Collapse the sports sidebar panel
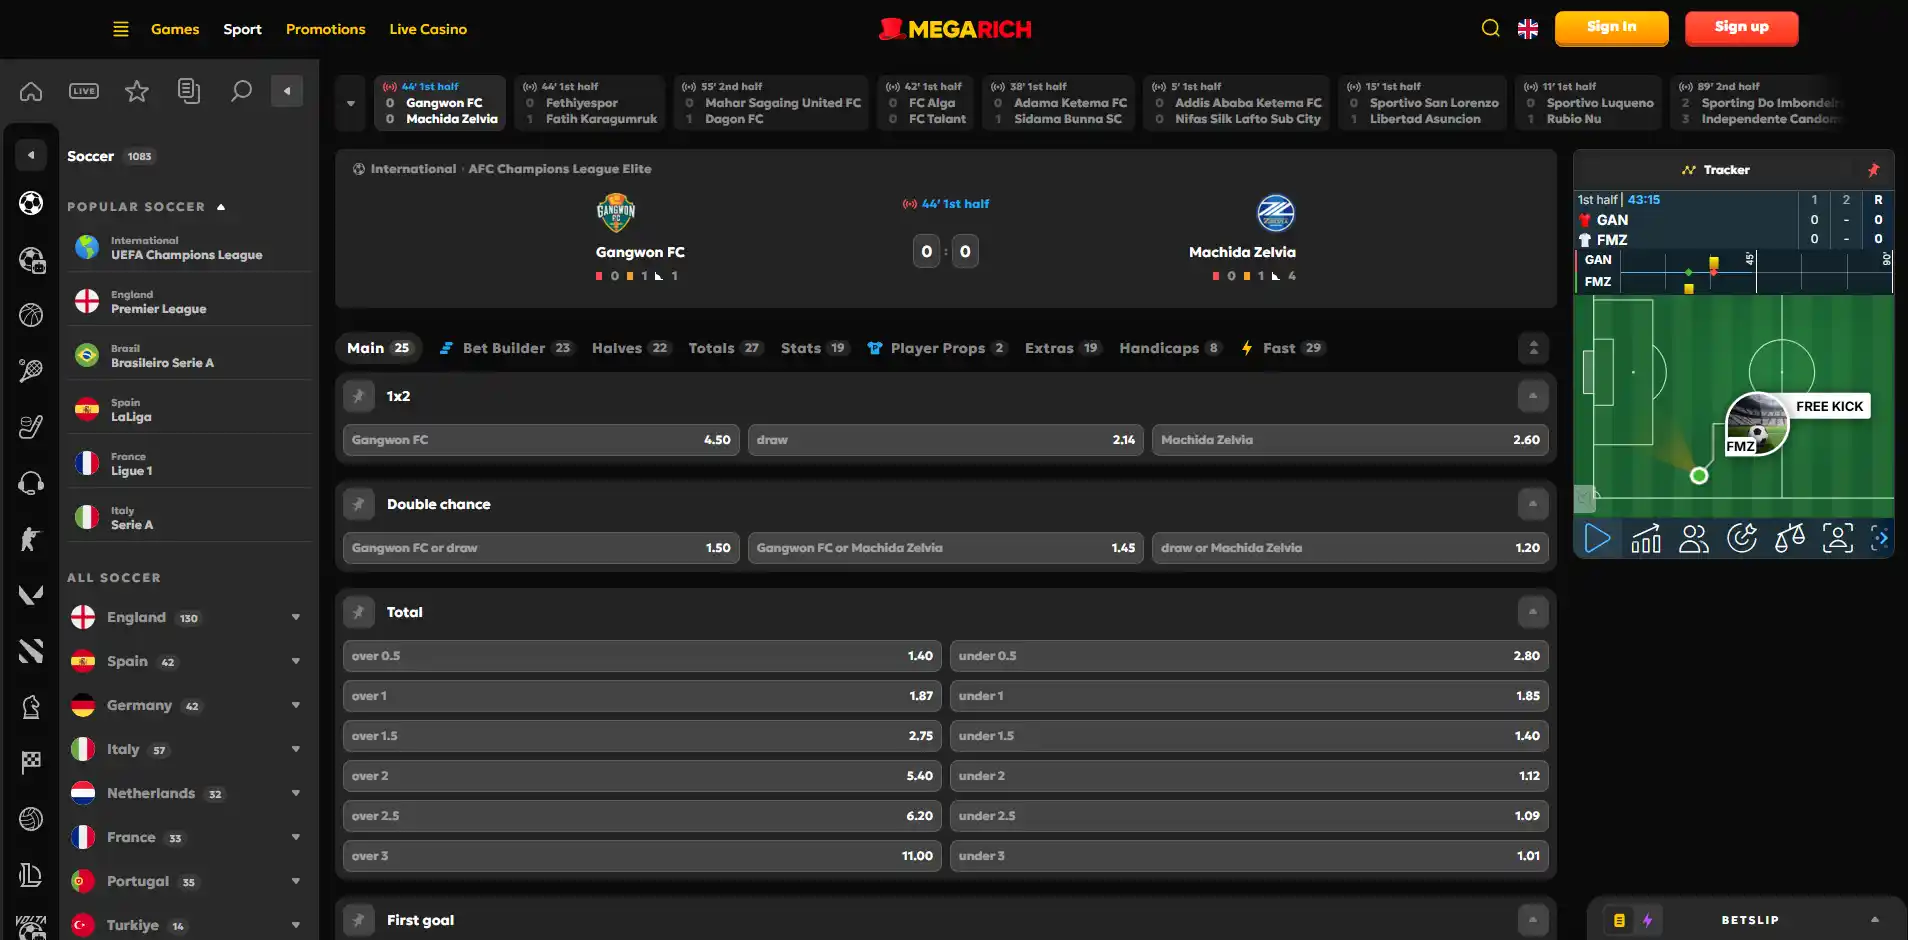Screen dimensions: 1908x940 (287, 91)
